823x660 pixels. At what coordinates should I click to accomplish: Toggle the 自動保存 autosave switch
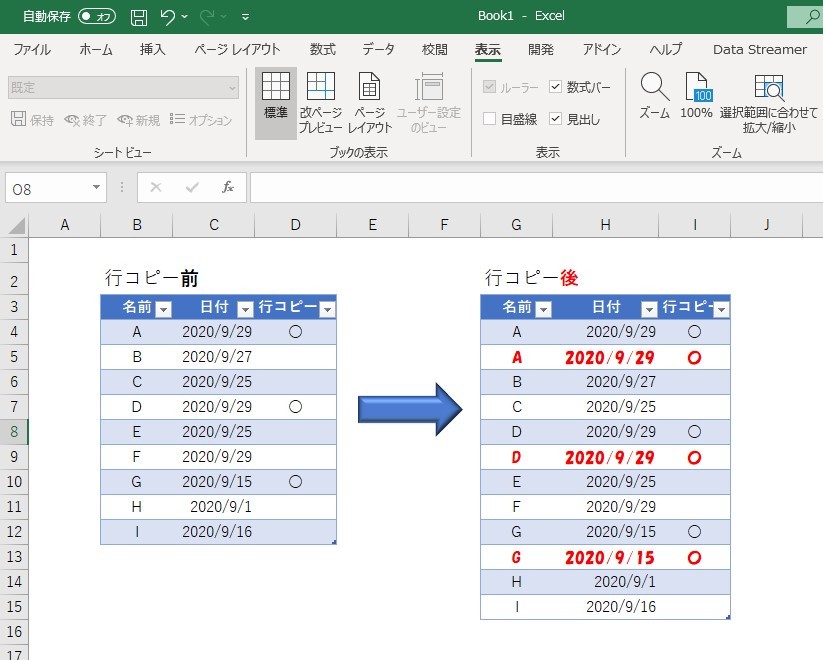[x=96, y=17]
